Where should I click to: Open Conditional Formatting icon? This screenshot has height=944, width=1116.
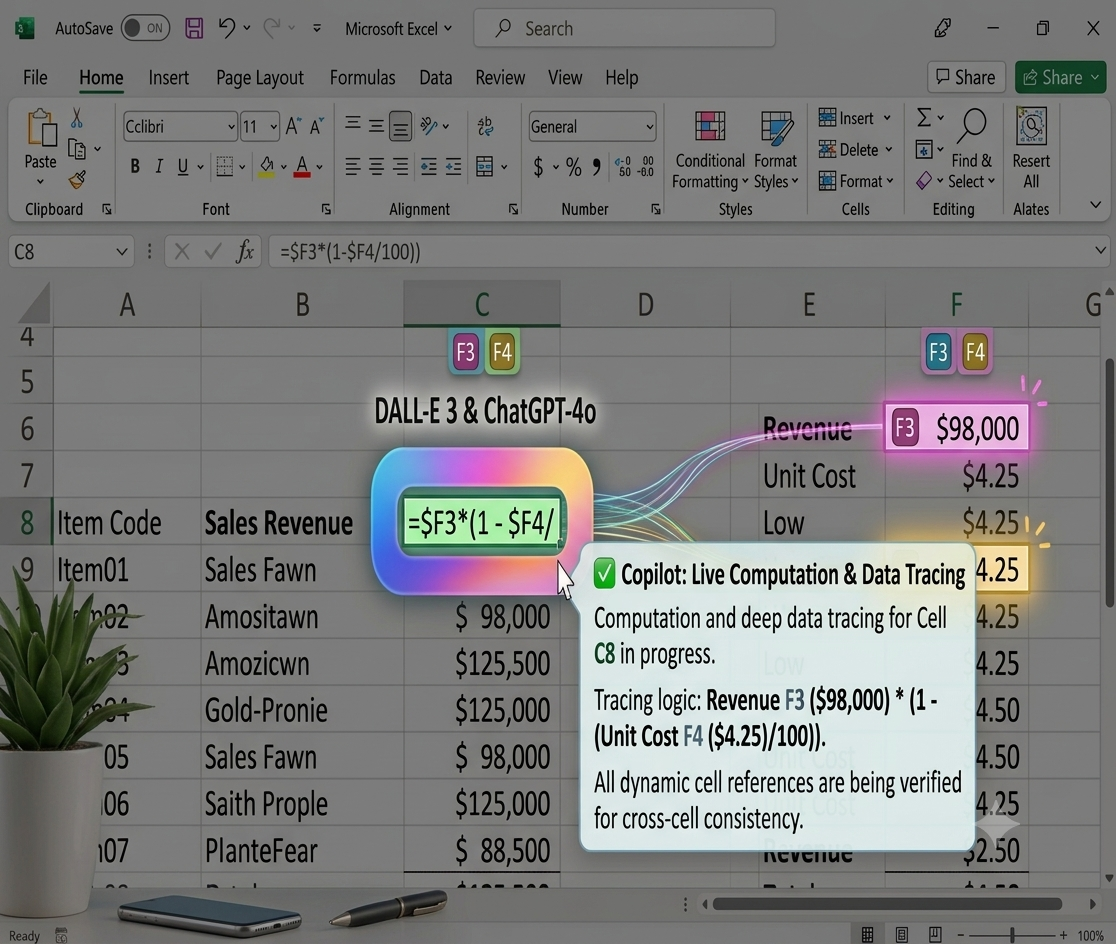710,126
